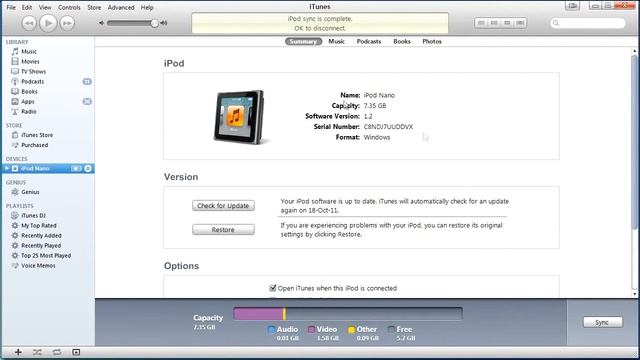
Task: Select the Summary tab
Action: [x=303, y=42]
